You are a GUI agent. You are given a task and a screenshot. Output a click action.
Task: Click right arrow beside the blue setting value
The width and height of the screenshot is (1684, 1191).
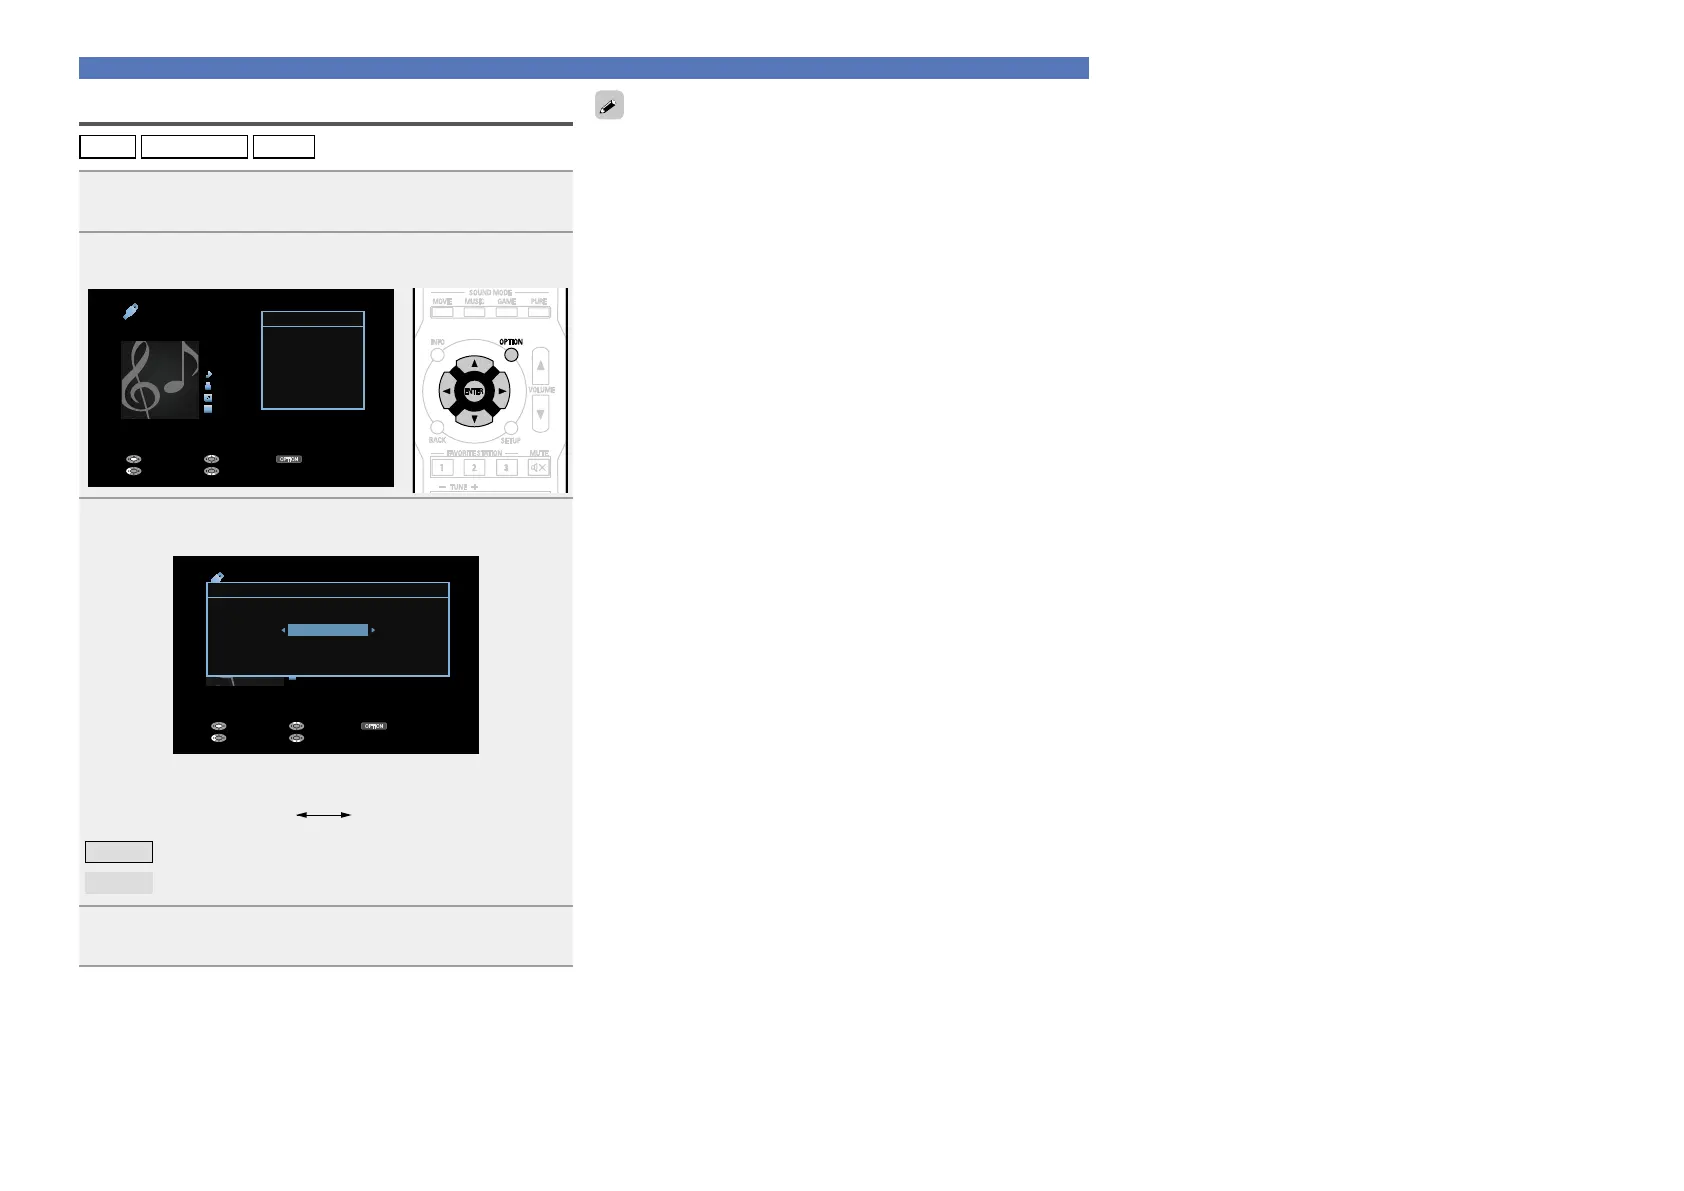coord(373,630)
